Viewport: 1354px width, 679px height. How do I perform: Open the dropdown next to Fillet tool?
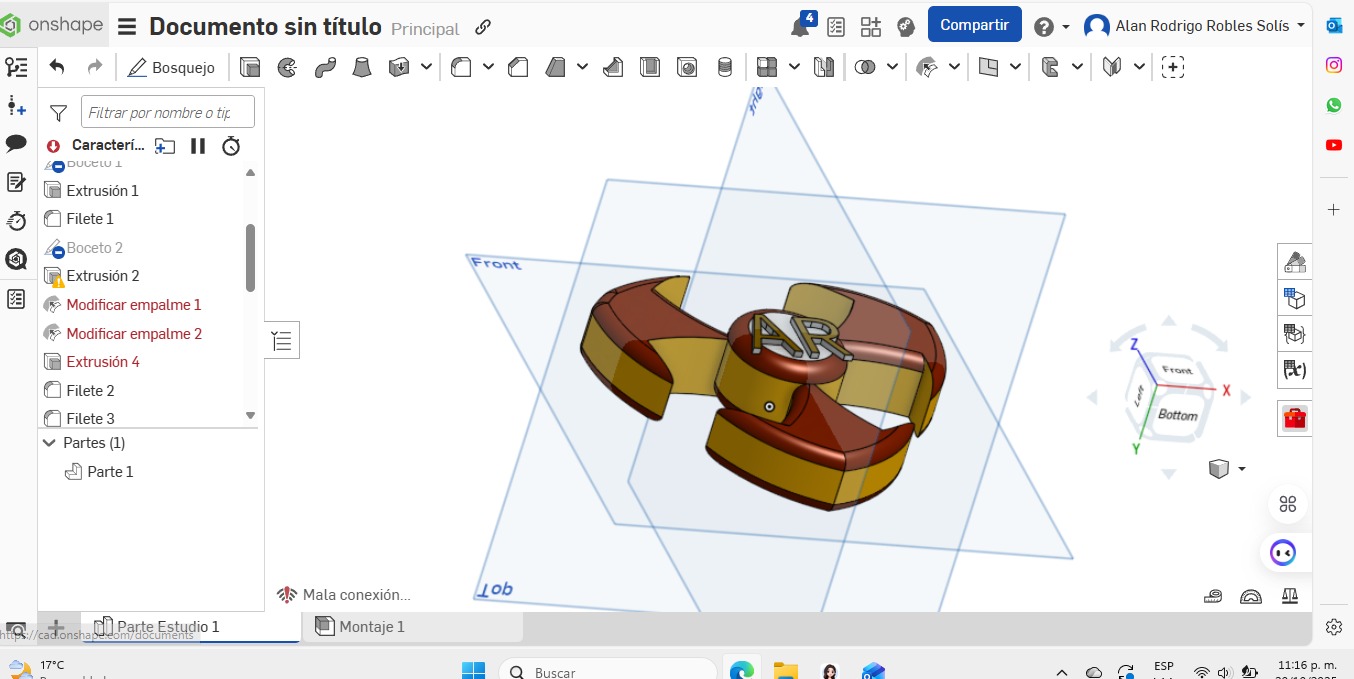[488, 67]
